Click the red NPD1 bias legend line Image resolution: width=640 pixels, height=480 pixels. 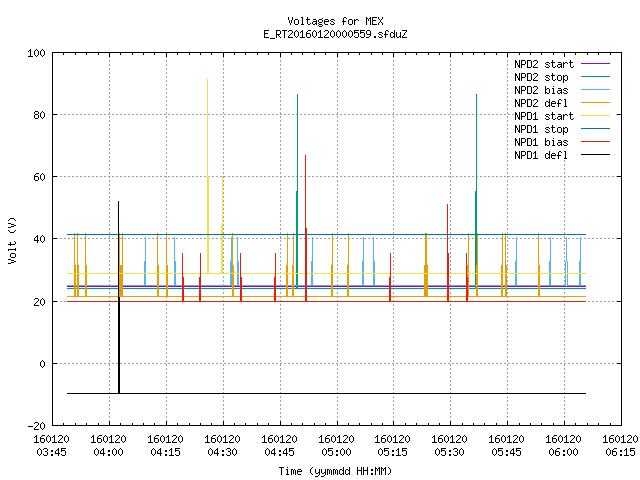(x=595, y=142)
